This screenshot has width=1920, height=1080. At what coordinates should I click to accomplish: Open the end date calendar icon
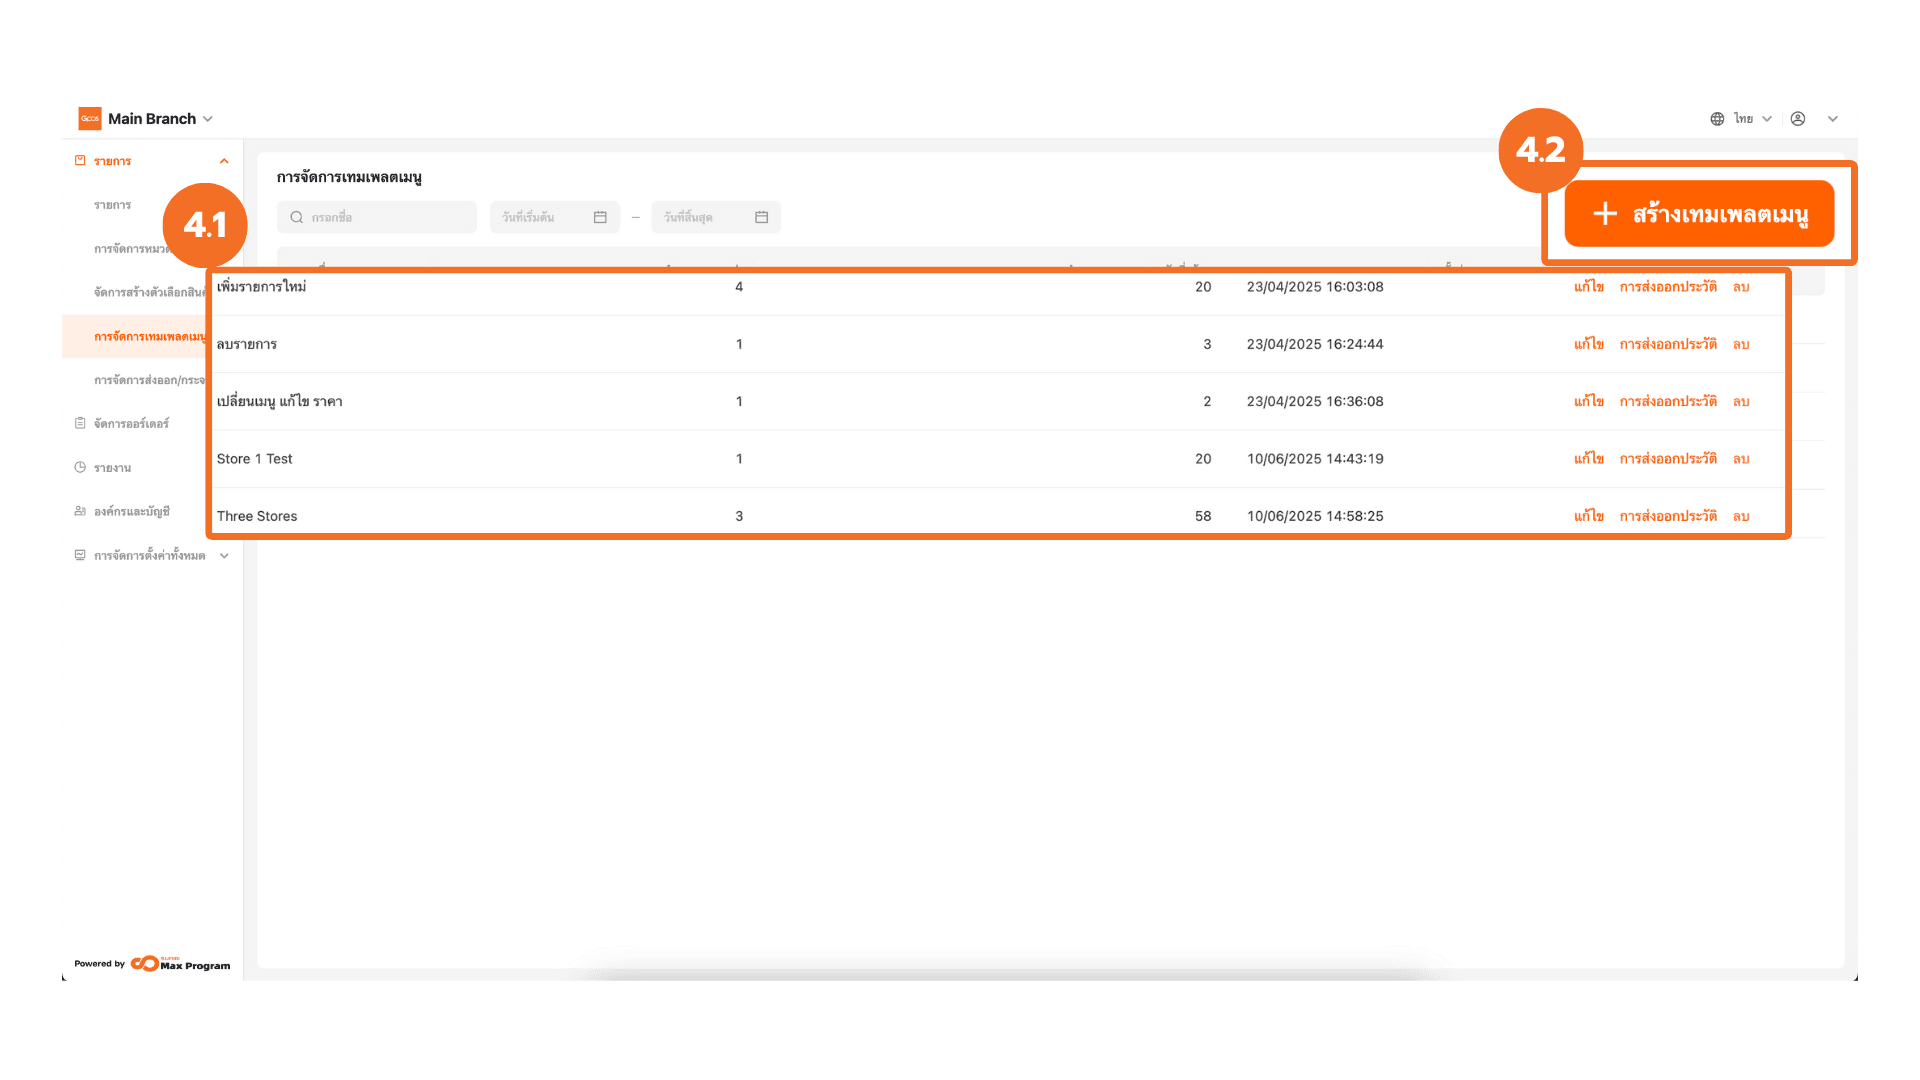pyautogui.click(x=761, y=217)
